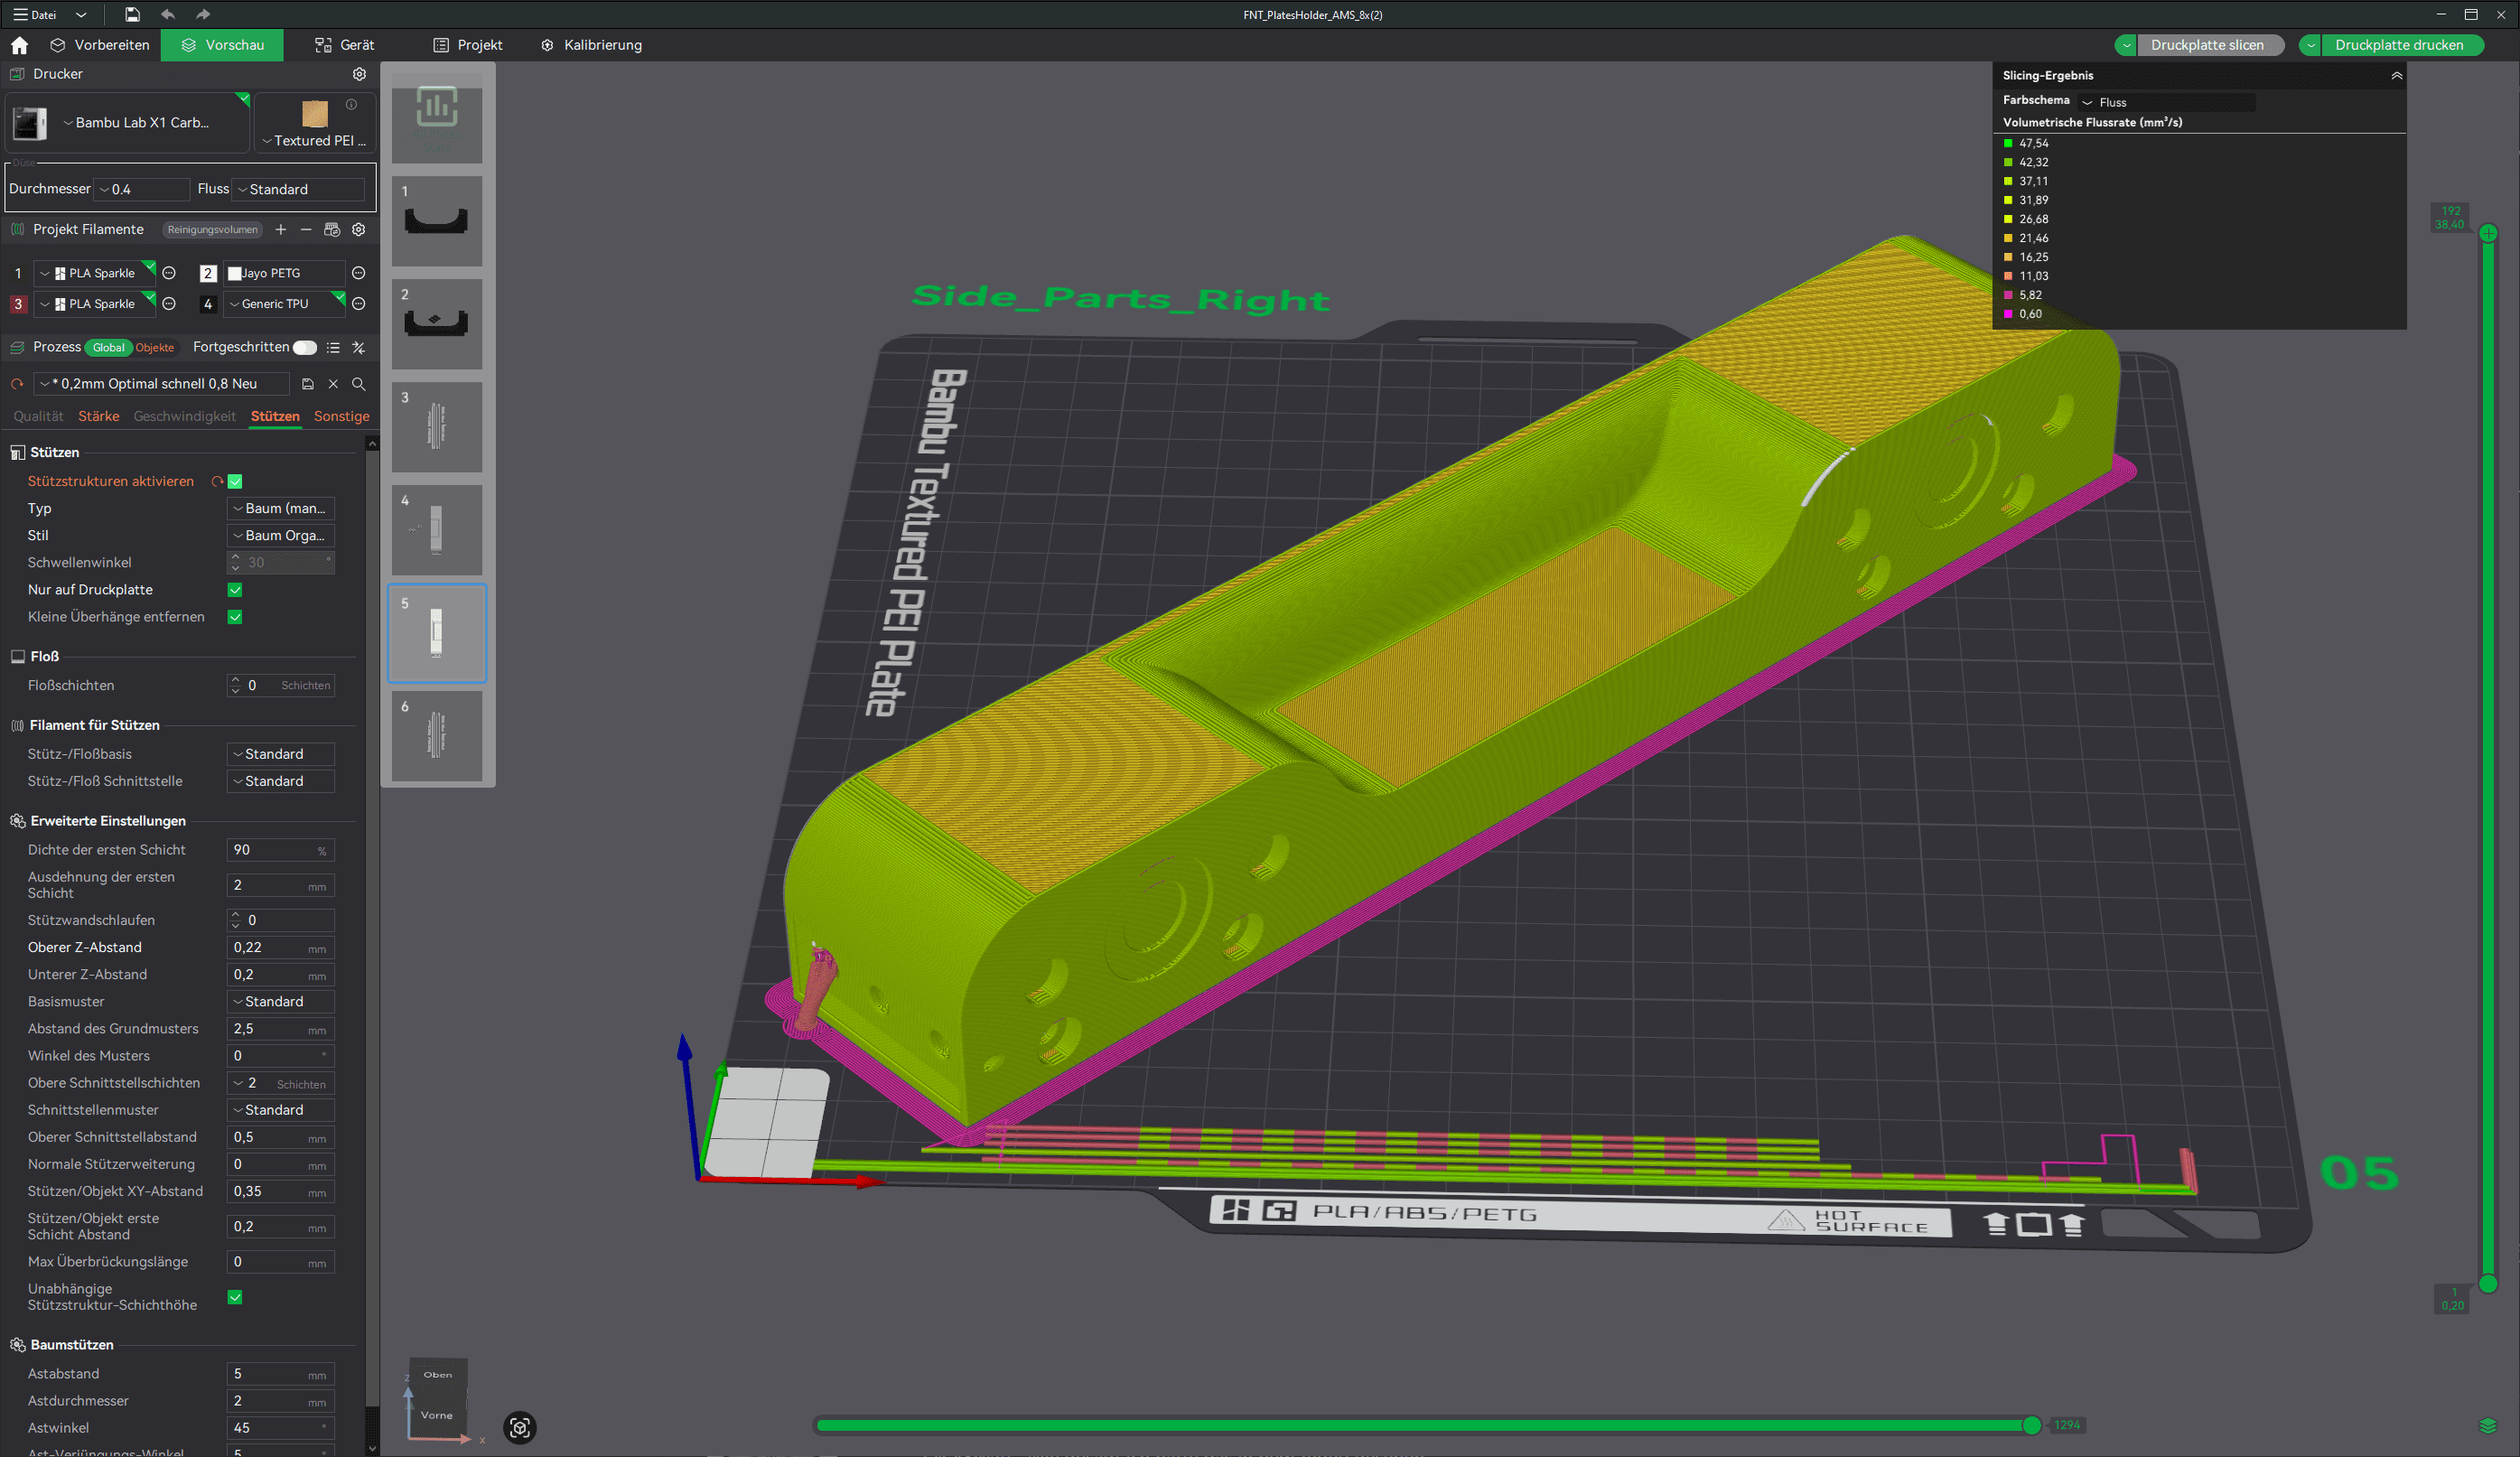Search process settings with the magnifier icon

[359, 384]
